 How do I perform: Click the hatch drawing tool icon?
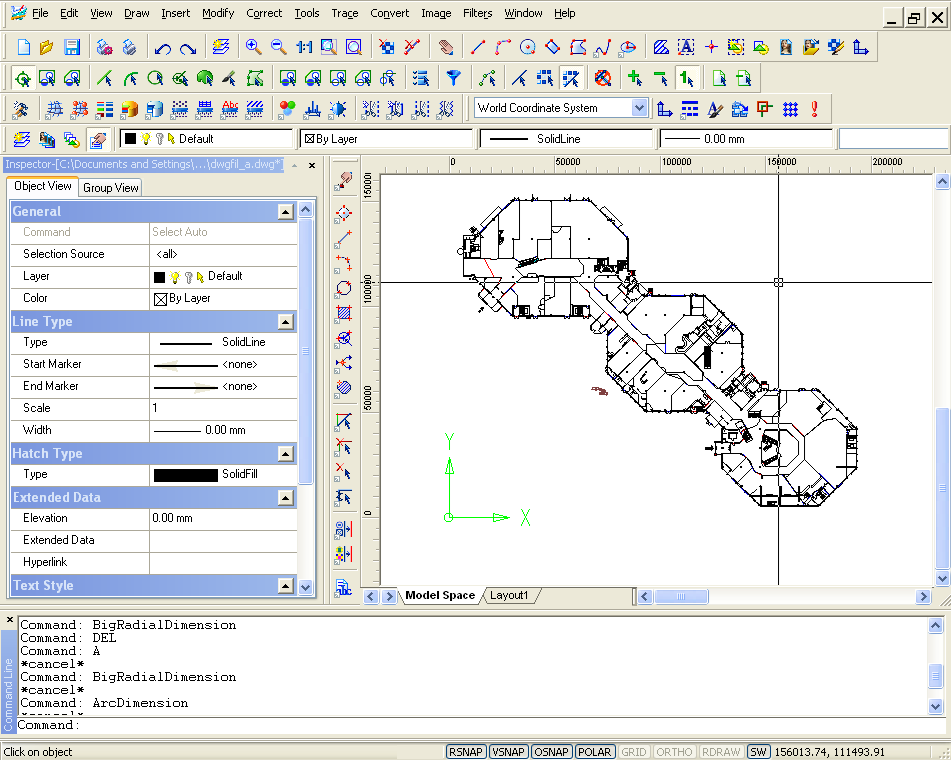661,47
